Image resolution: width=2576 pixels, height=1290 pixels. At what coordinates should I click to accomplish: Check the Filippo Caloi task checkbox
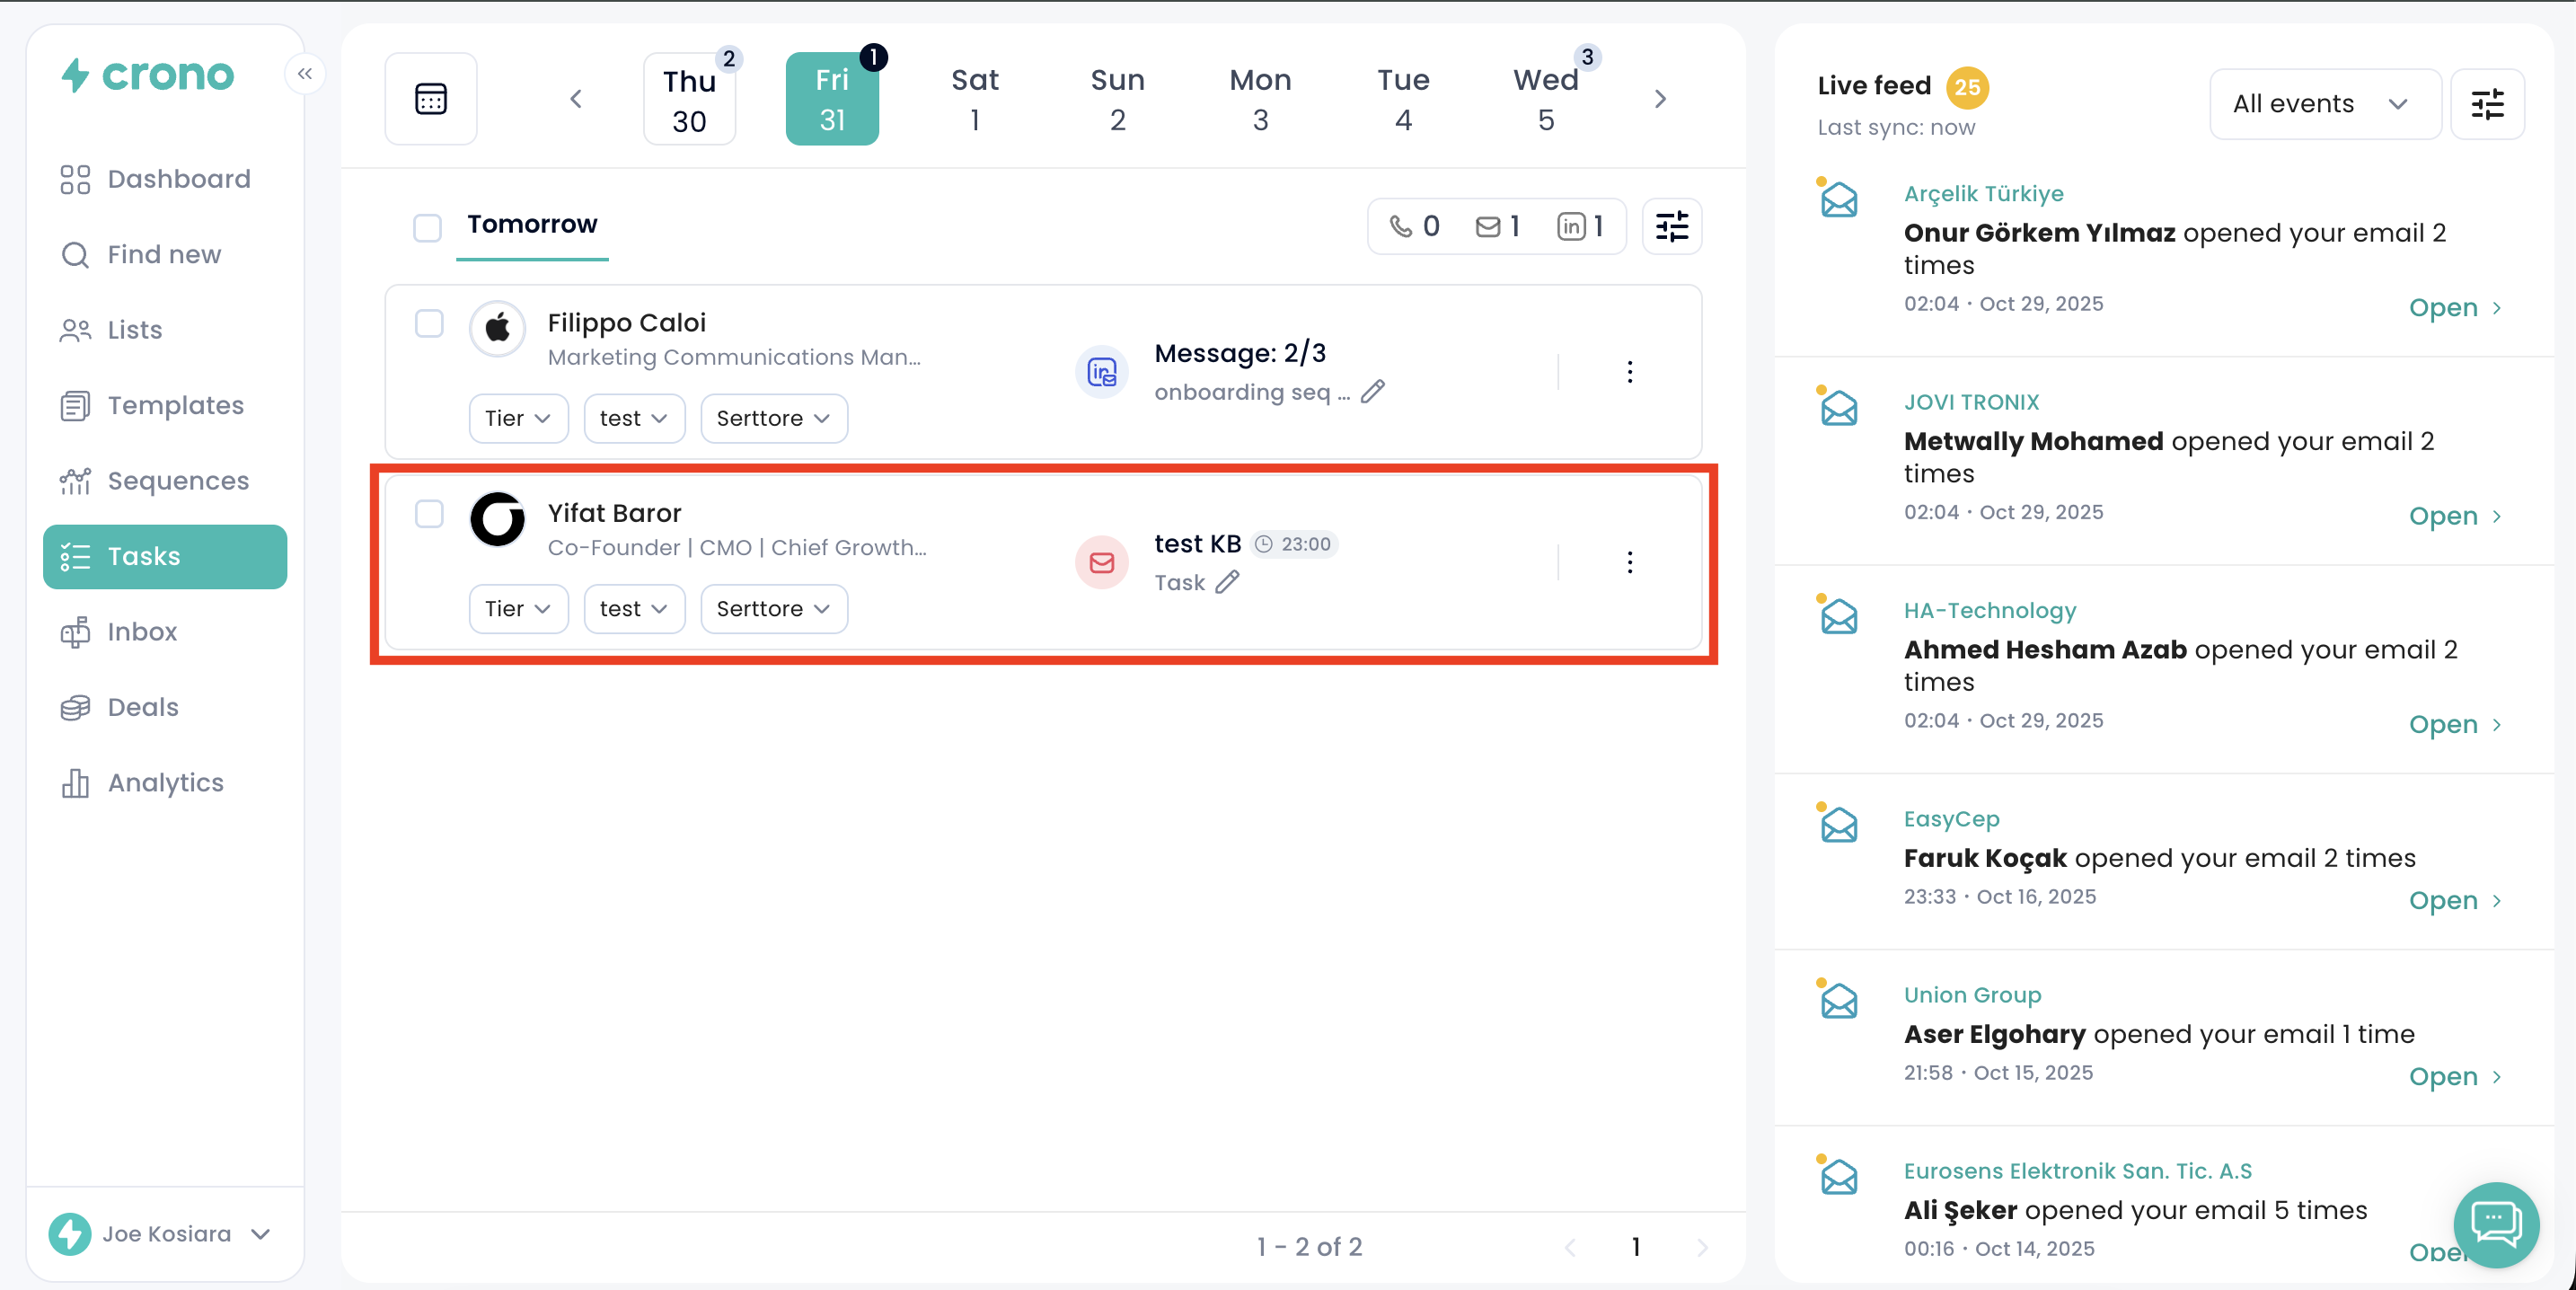pos(429,324)
